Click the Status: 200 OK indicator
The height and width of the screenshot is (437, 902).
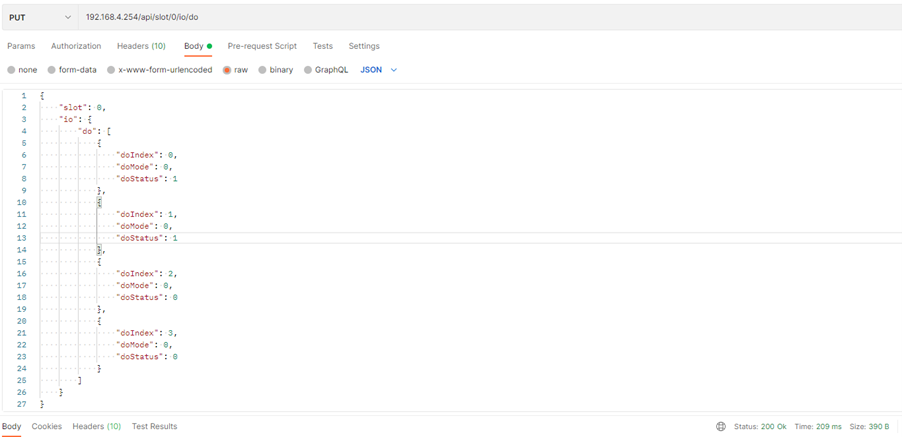[760, 427]
